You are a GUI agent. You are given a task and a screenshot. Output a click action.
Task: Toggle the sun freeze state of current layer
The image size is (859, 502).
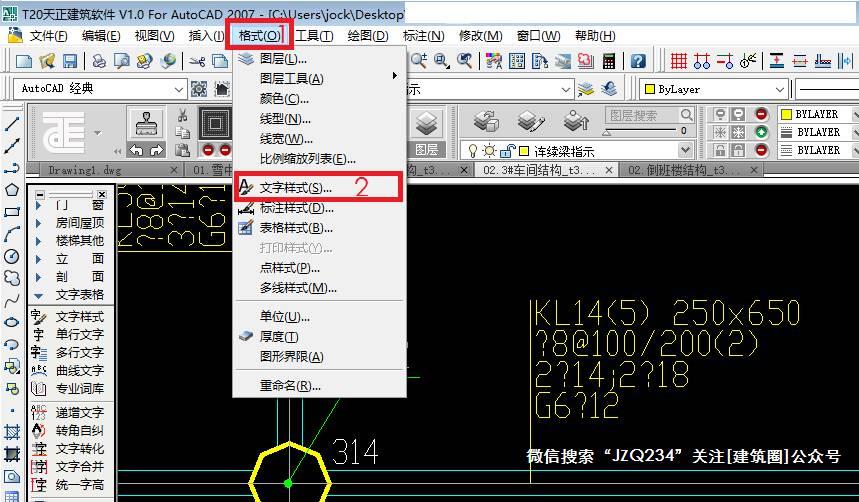[489, 151]
